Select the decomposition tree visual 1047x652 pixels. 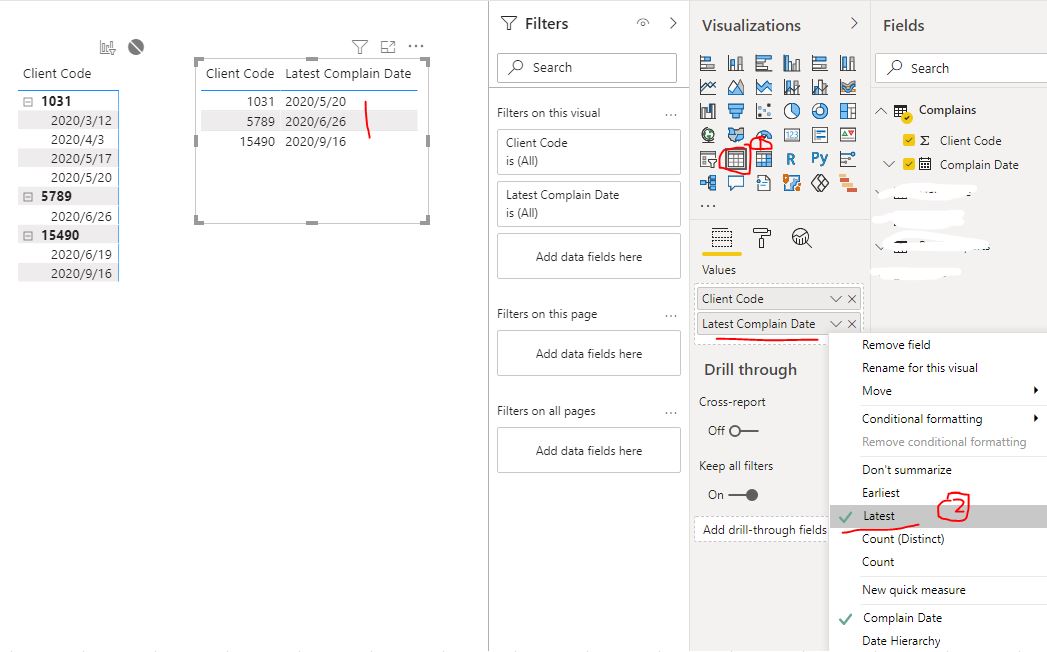tap(708, 182)
